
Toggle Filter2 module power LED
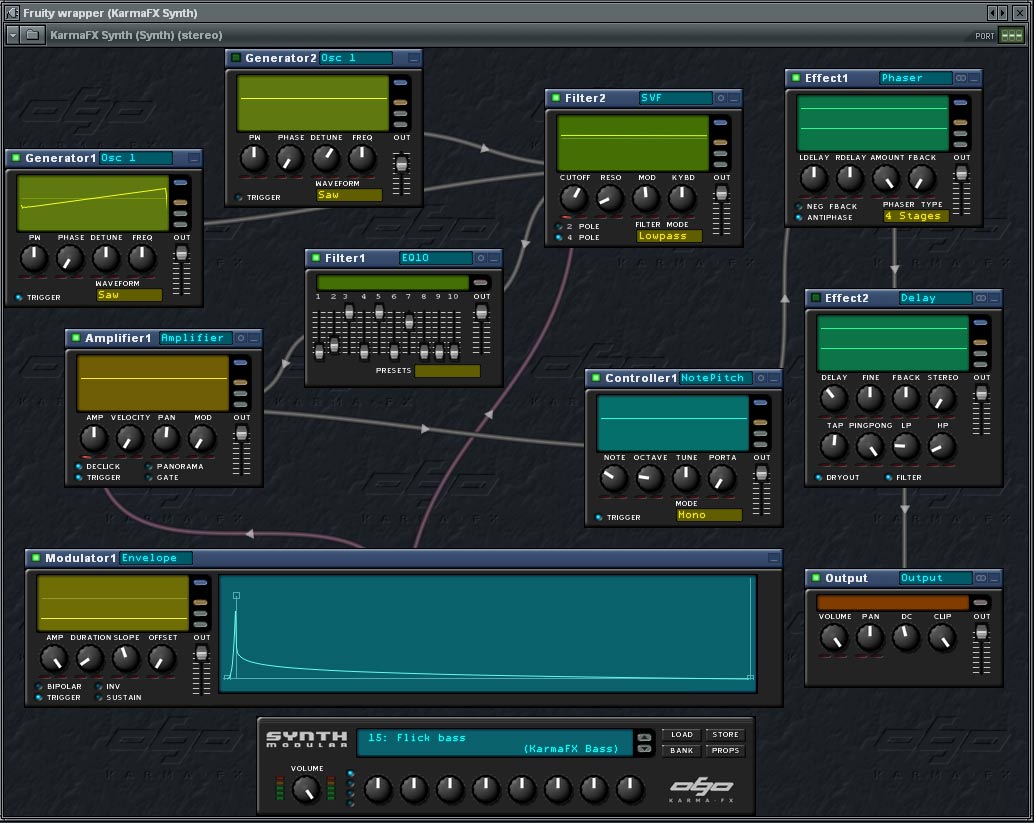tap(556, 98)
